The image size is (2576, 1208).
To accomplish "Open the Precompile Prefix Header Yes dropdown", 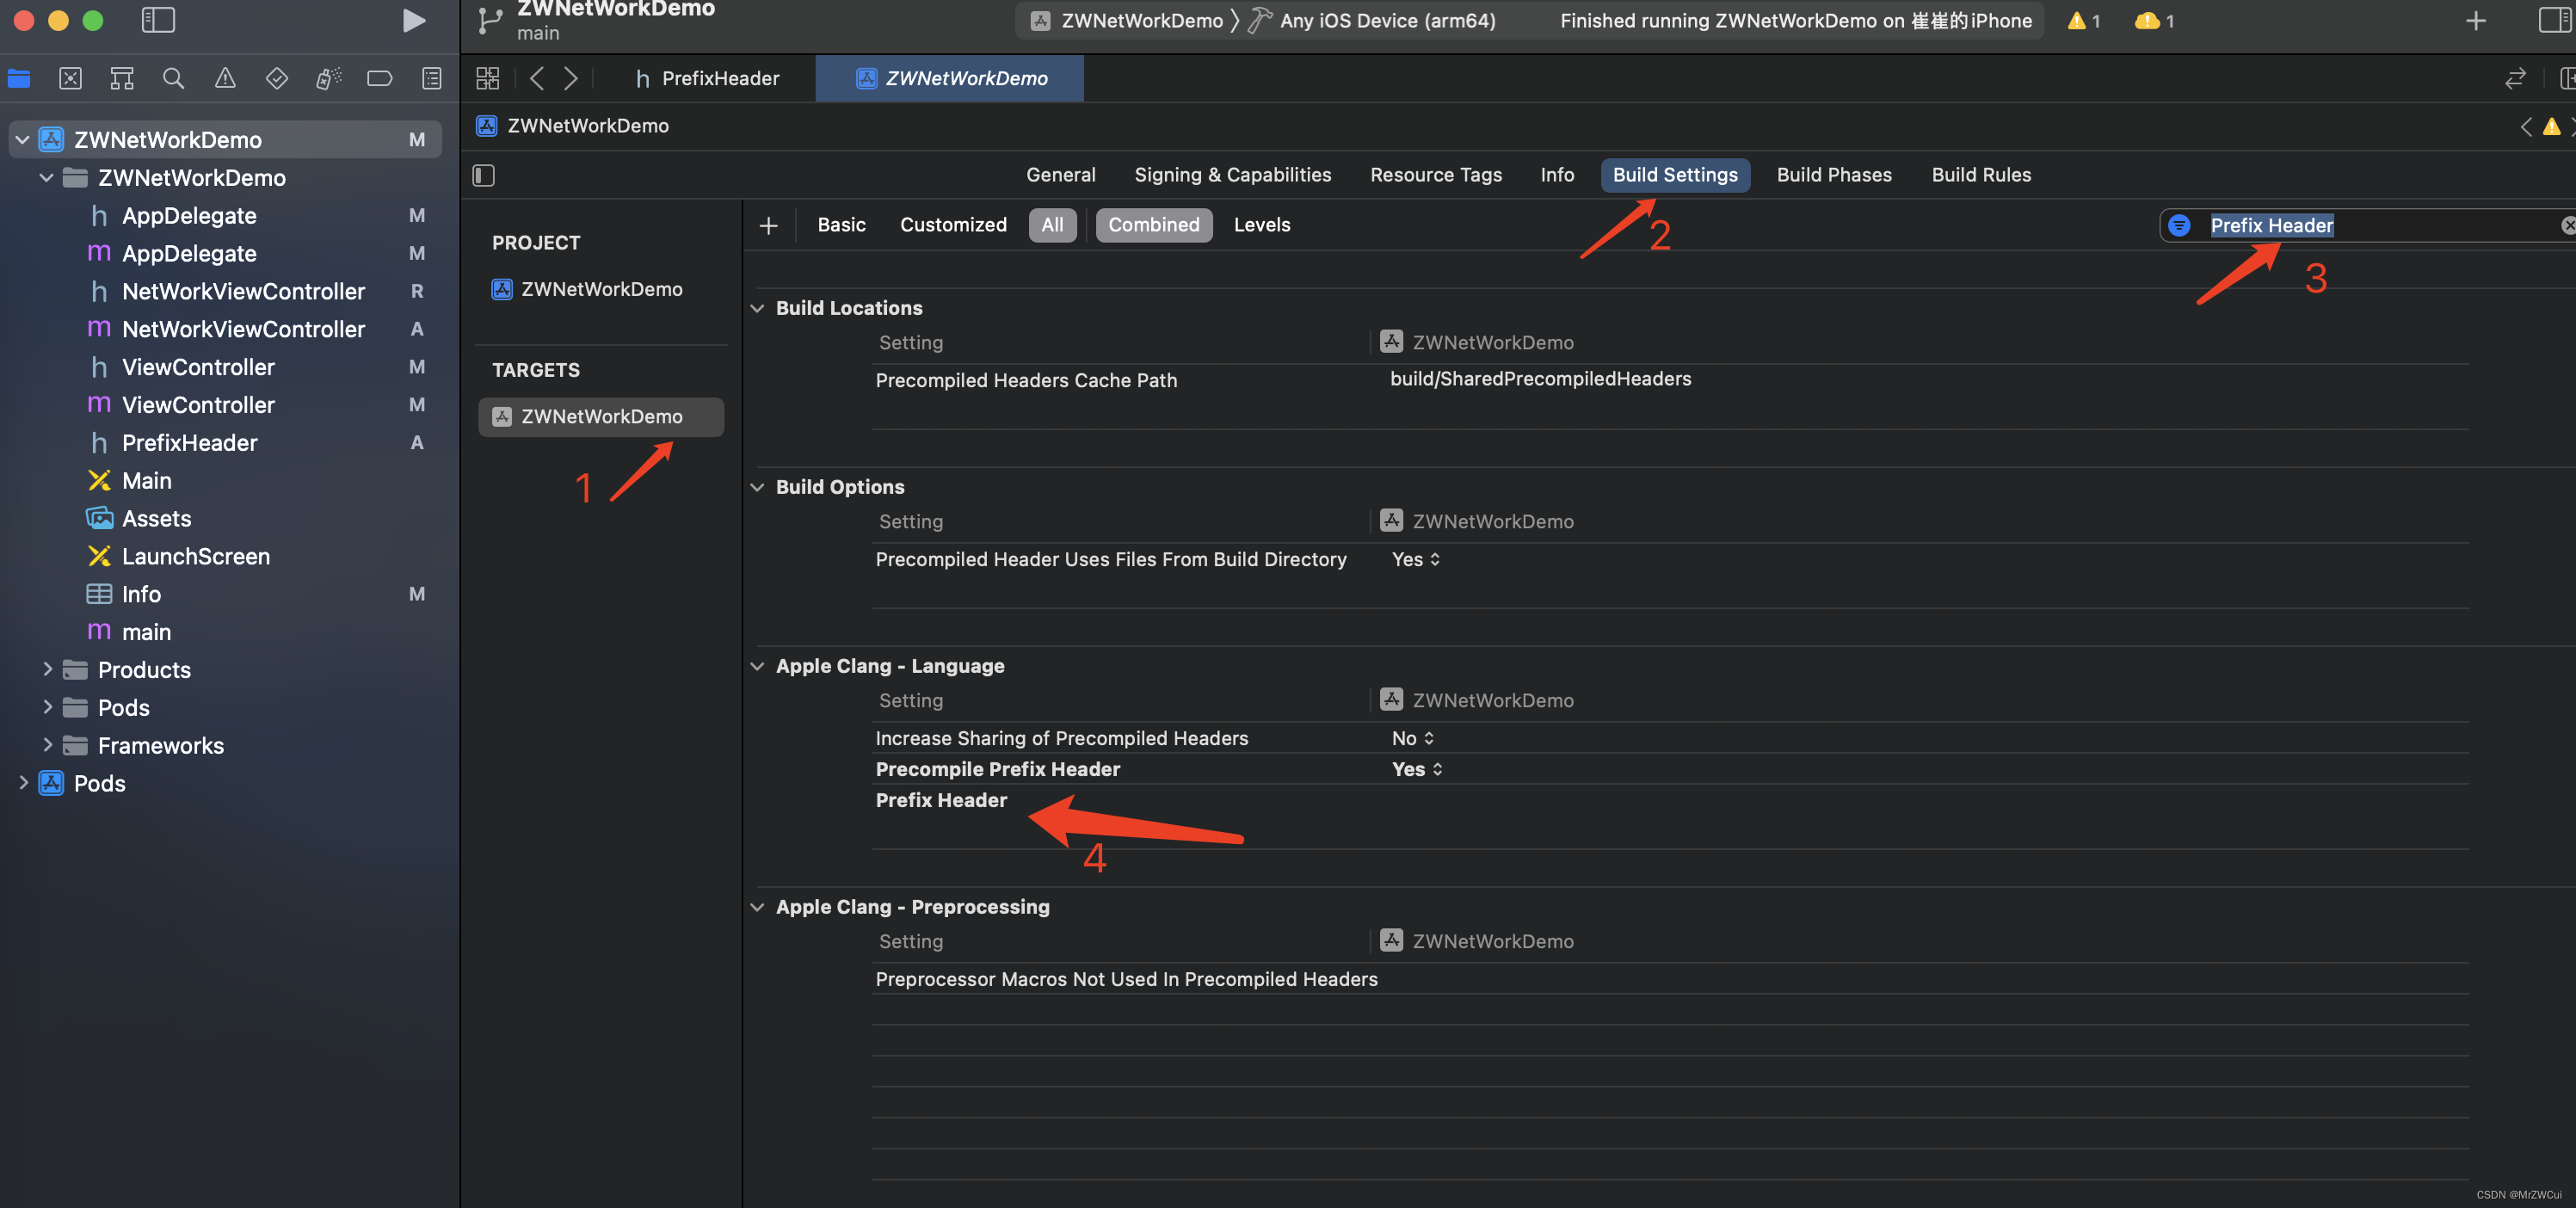I will pyautogui.click(x=1416, y=769).
